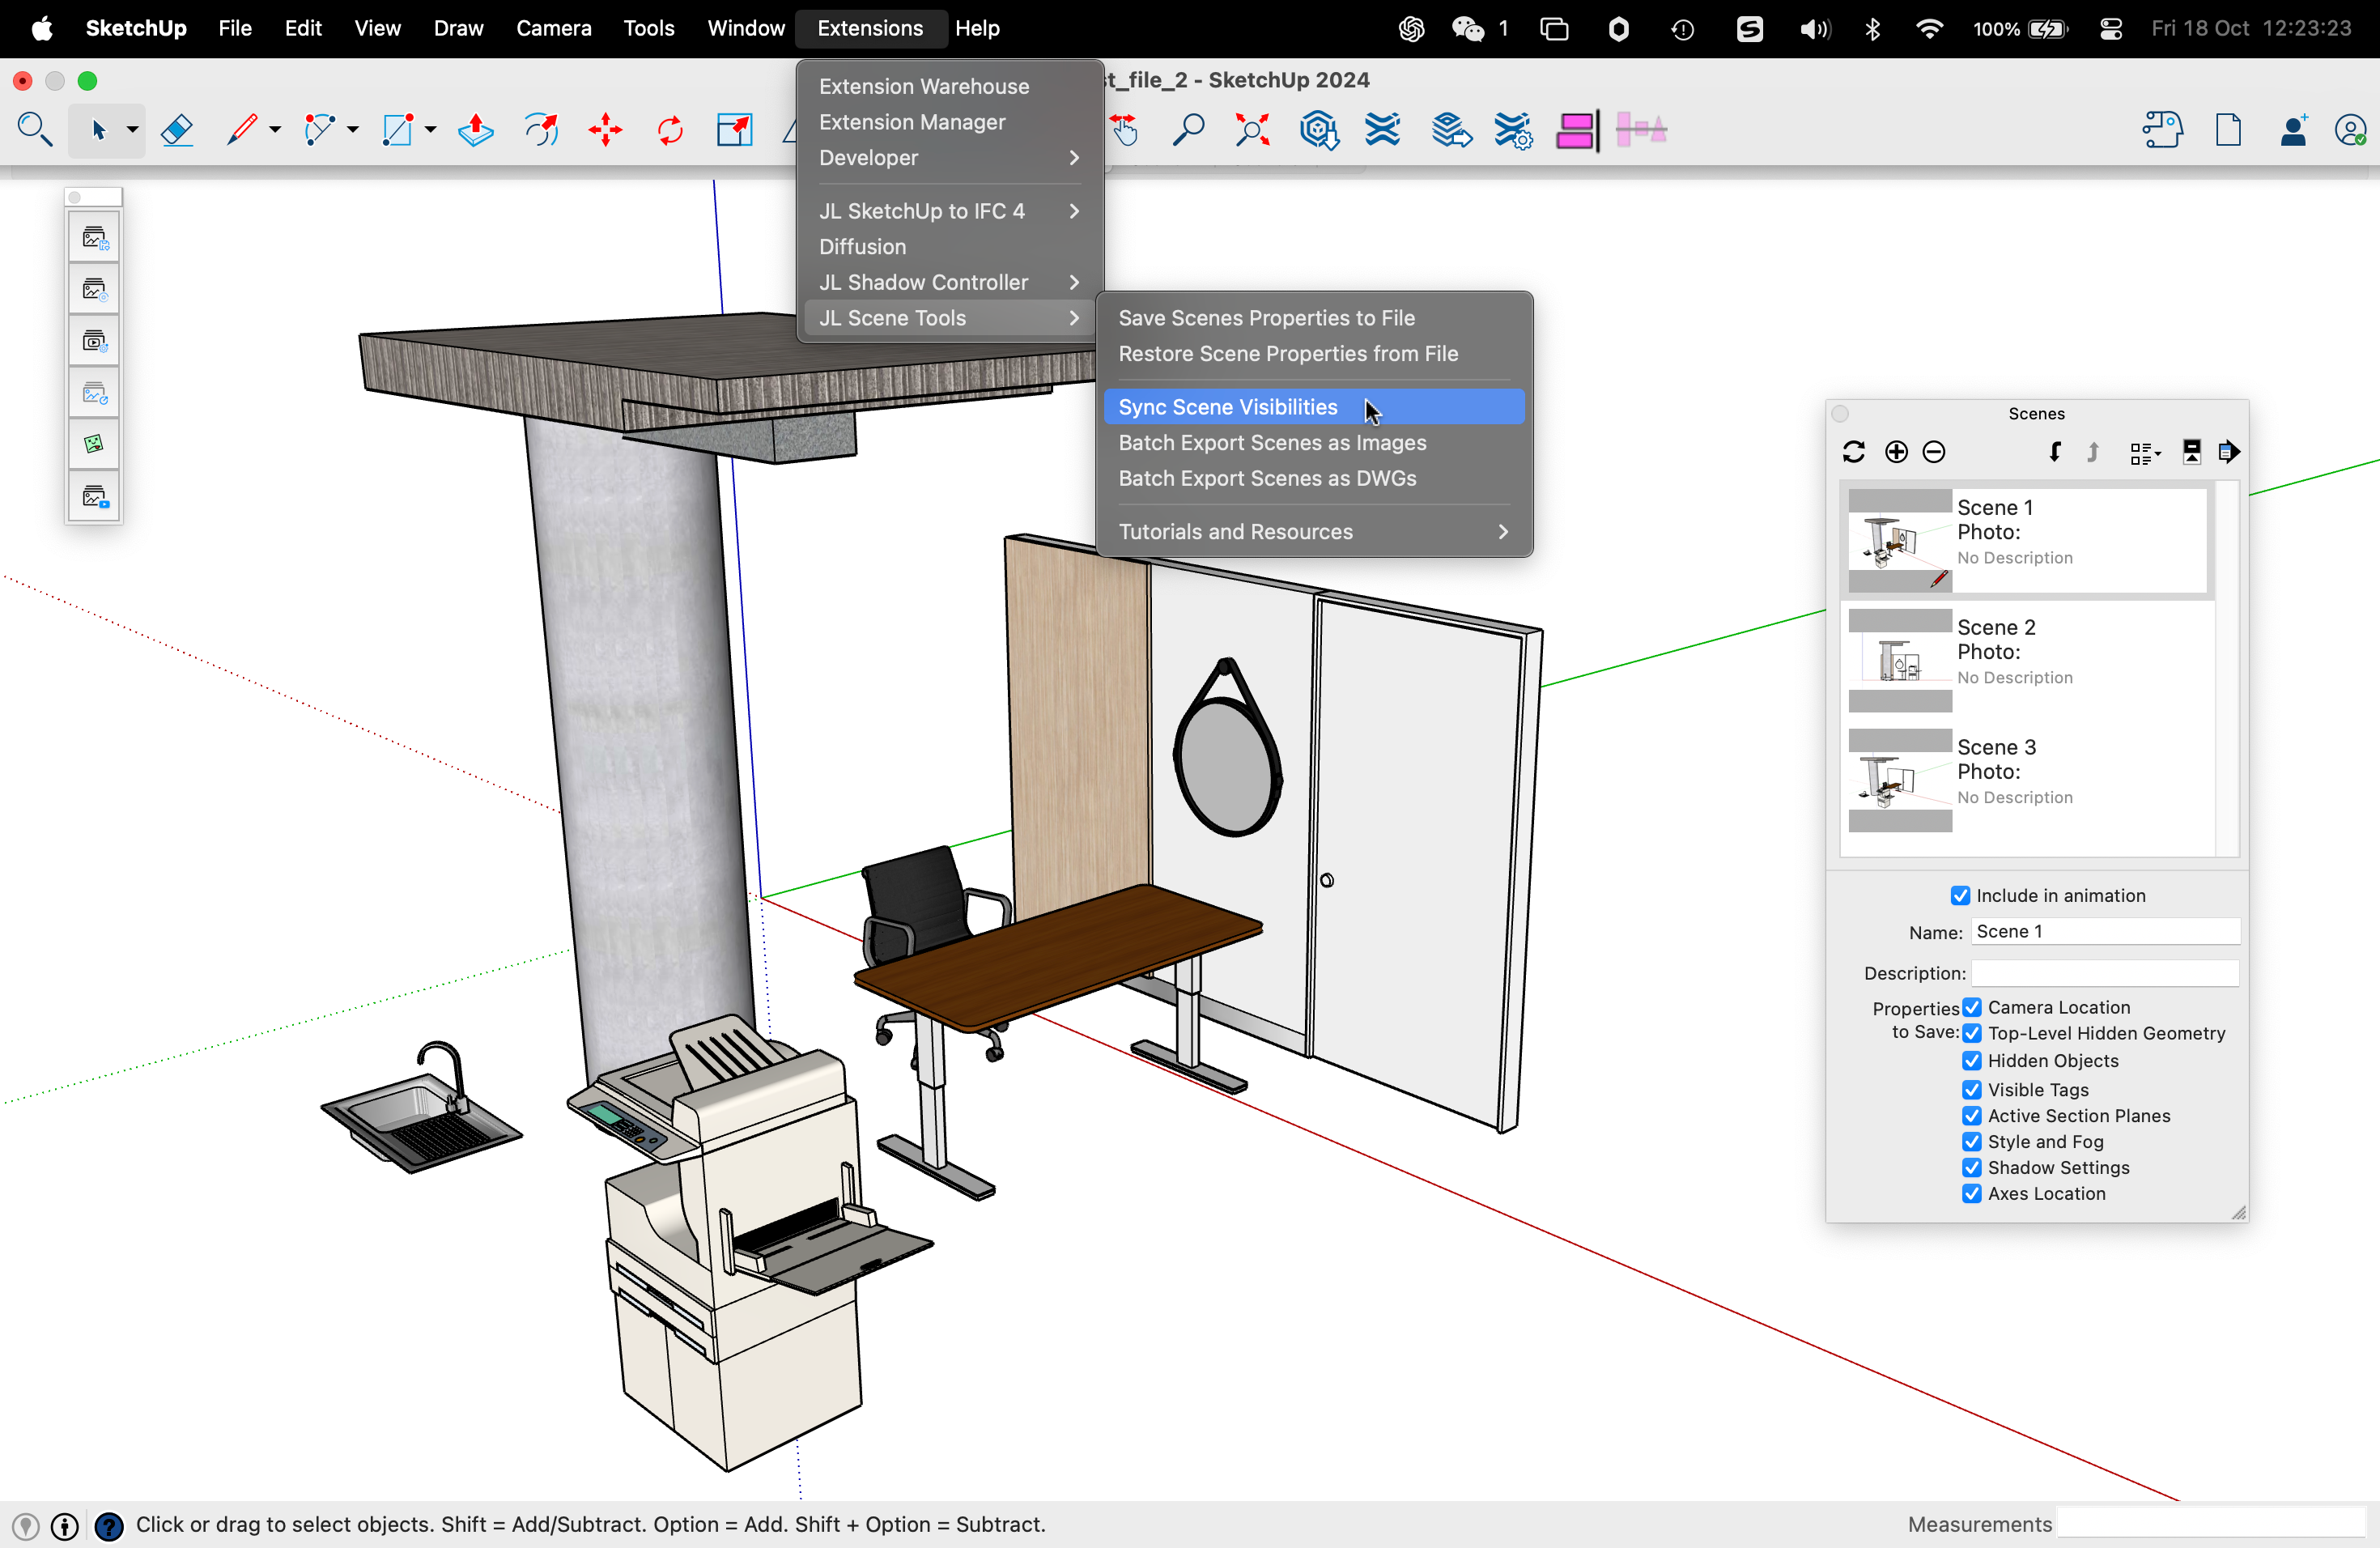Select the Scene 2 thumbnail
Screen dimensions: 2380x1548
(1900, 660)
